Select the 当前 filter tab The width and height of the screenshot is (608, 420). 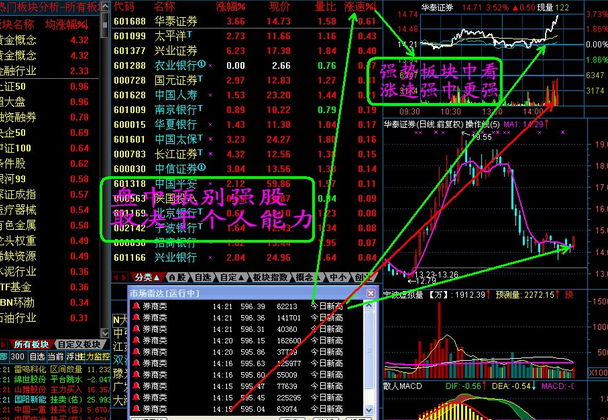pos(55,356)
